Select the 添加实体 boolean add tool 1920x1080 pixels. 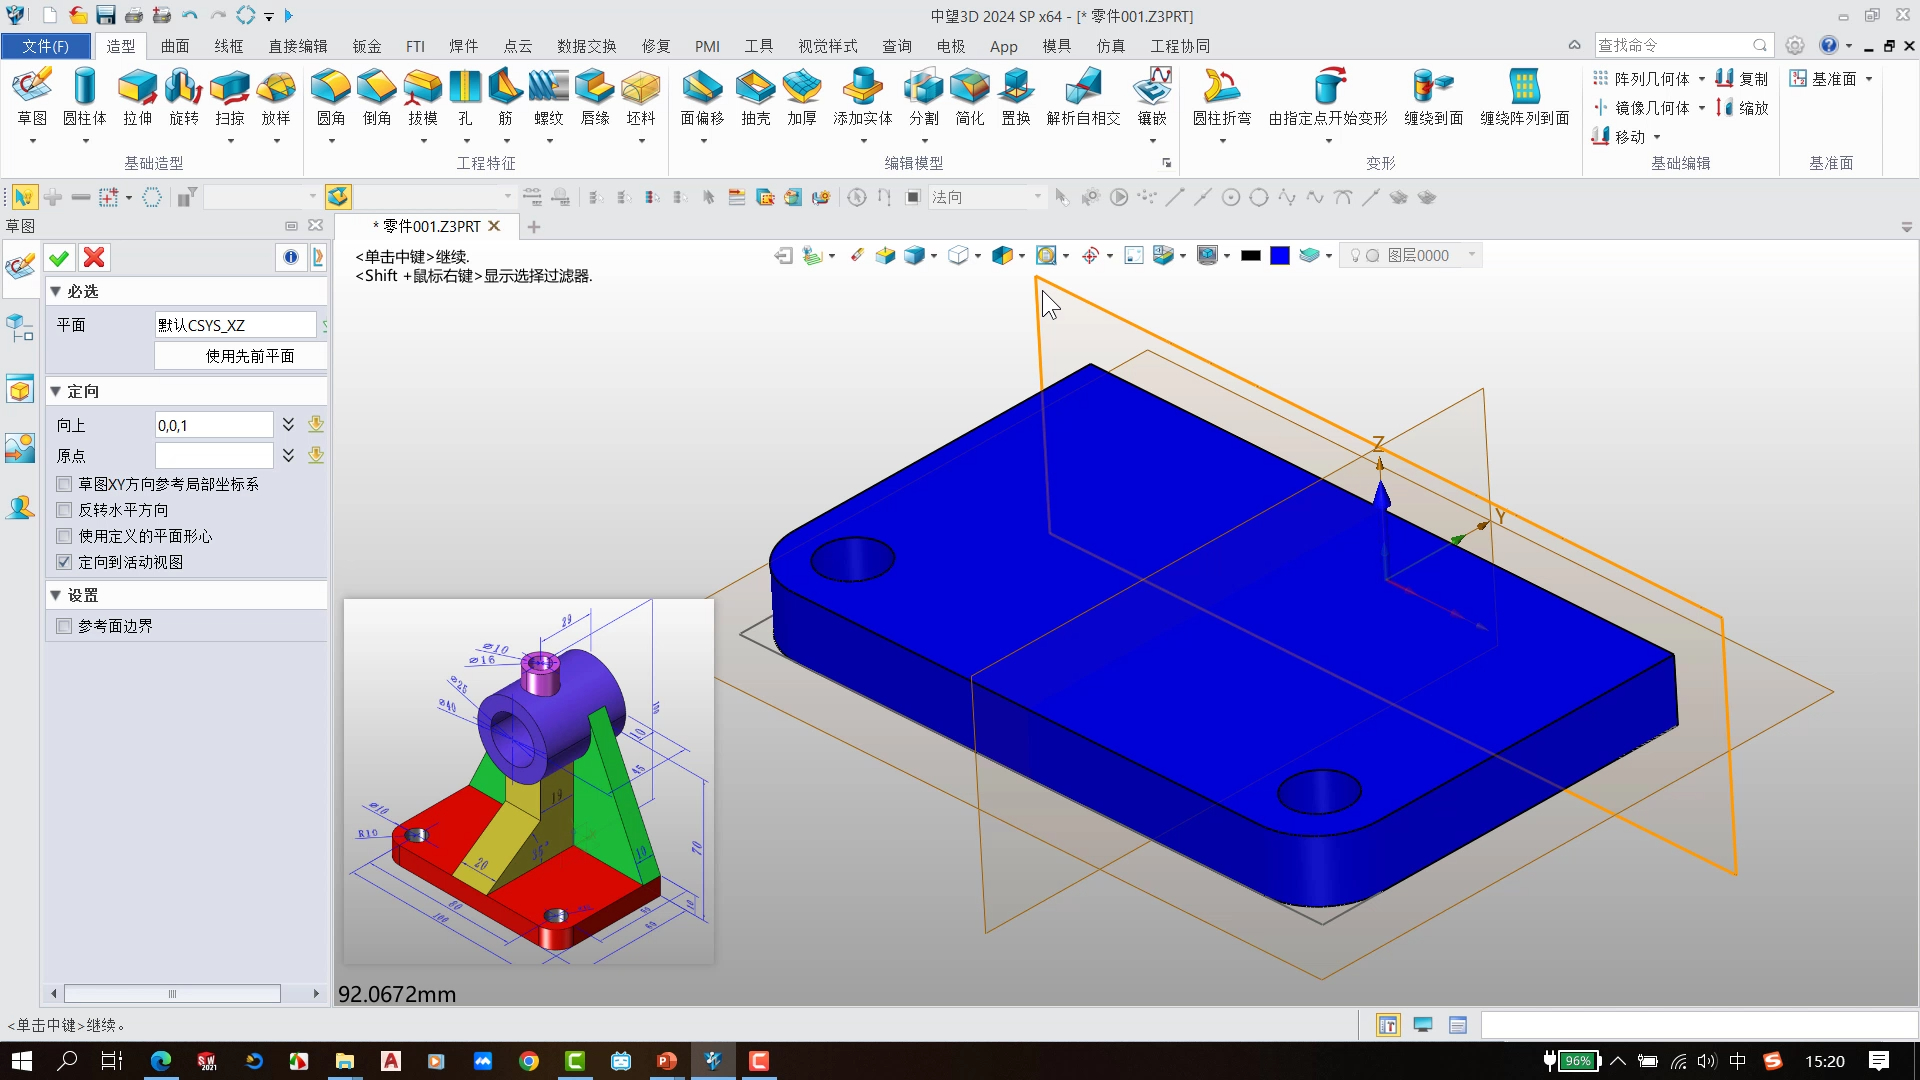click(x=862, y=97)
